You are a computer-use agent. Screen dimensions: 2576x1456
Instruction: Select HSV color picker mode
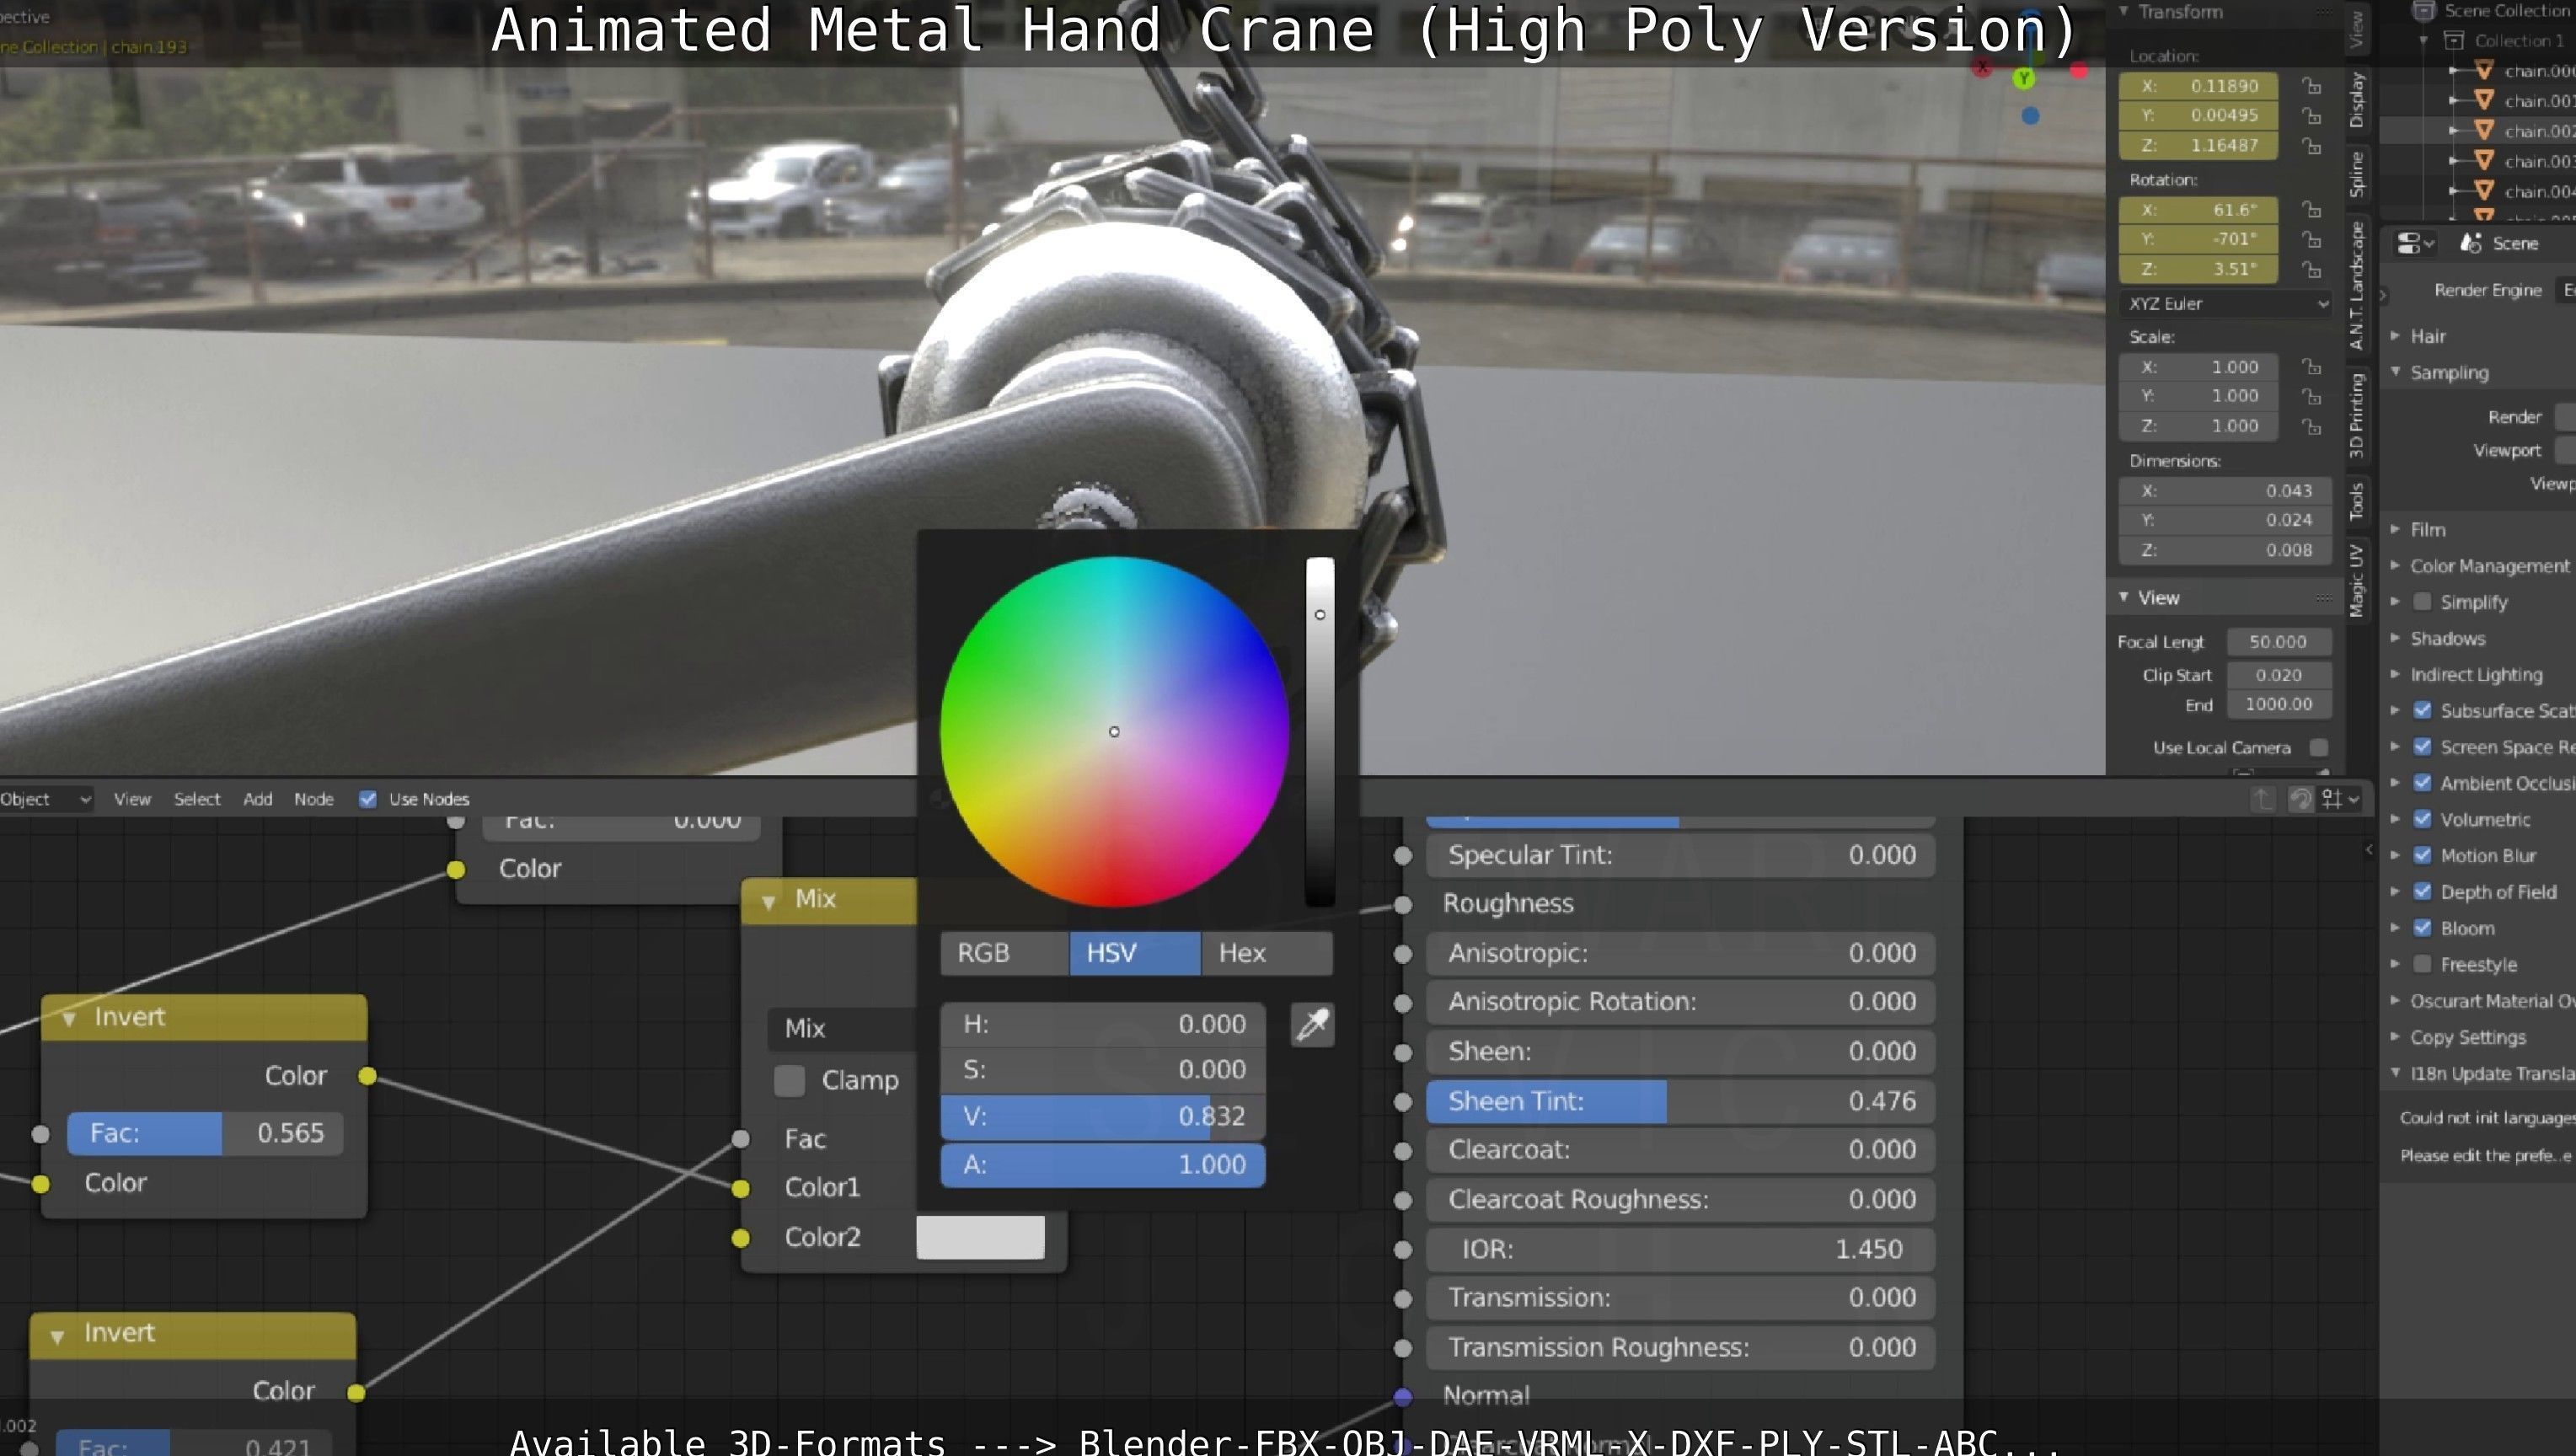tap(1135, 953)
